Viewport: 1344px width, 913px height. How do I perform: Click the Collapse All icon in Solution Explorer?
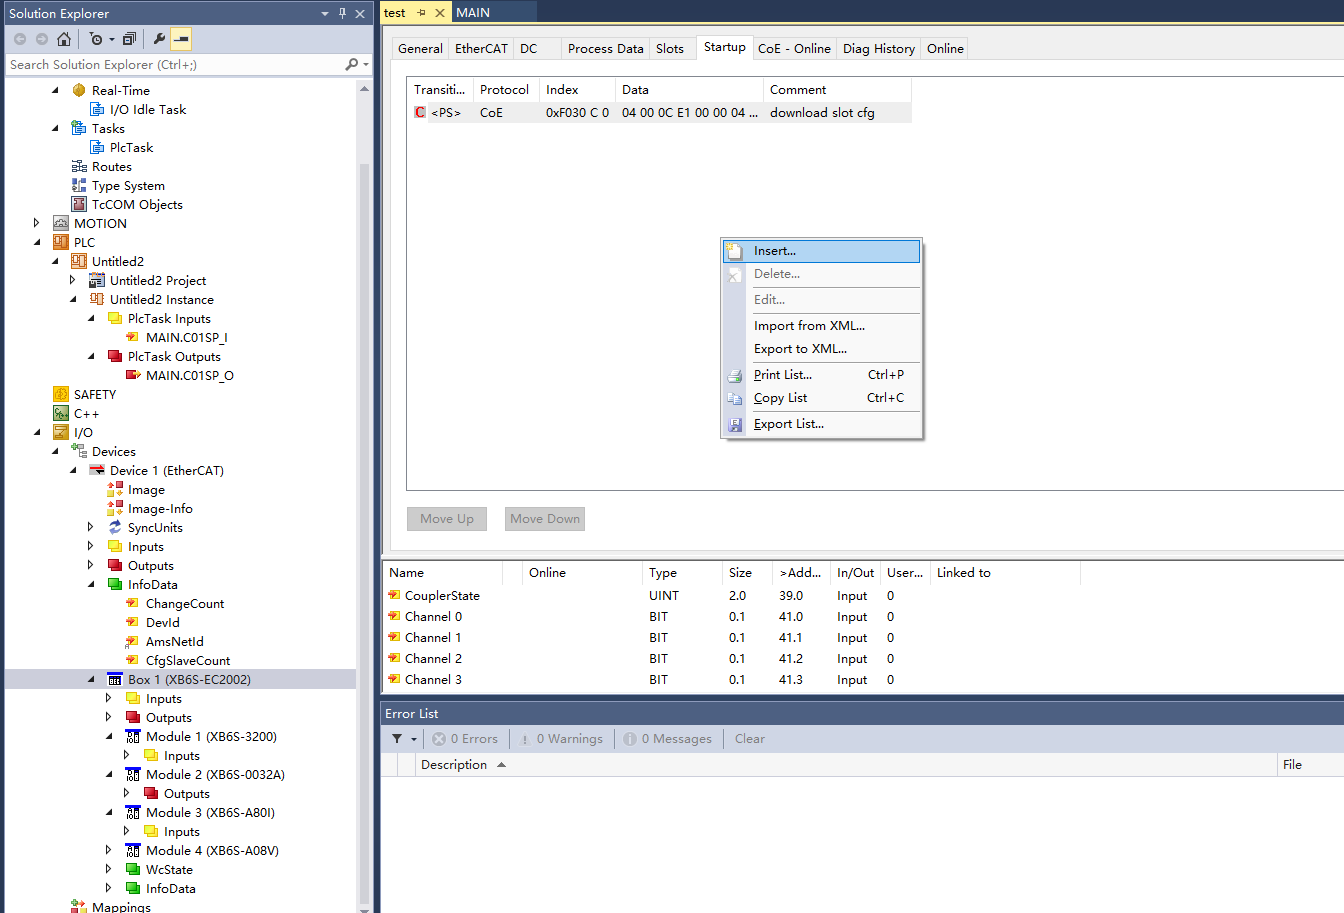pyautogui.click(x=129, y=39)
